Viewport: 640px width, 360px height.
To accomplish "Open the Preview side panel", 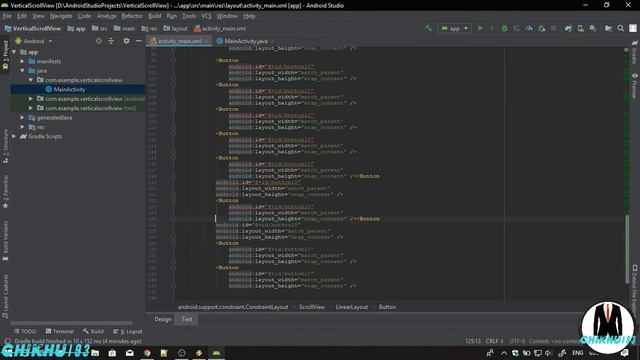I will [x=635, y=86].
